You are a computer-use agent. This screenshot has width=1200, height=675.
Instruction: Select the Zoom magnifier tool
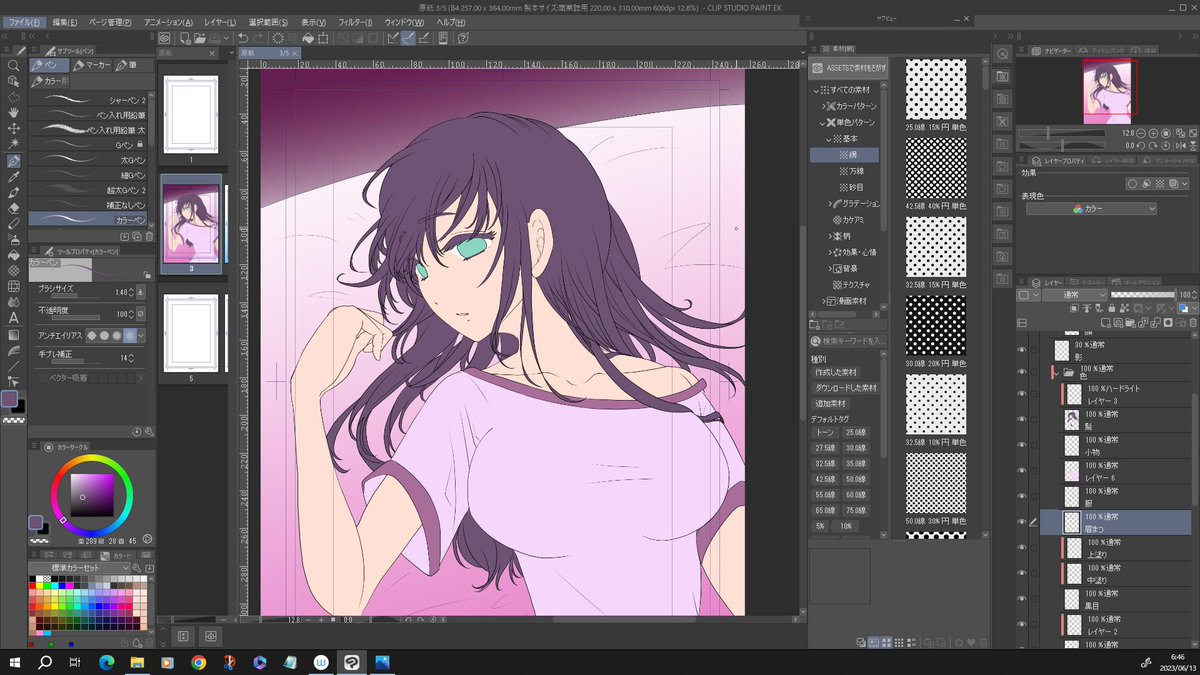[x=14, y=65]
